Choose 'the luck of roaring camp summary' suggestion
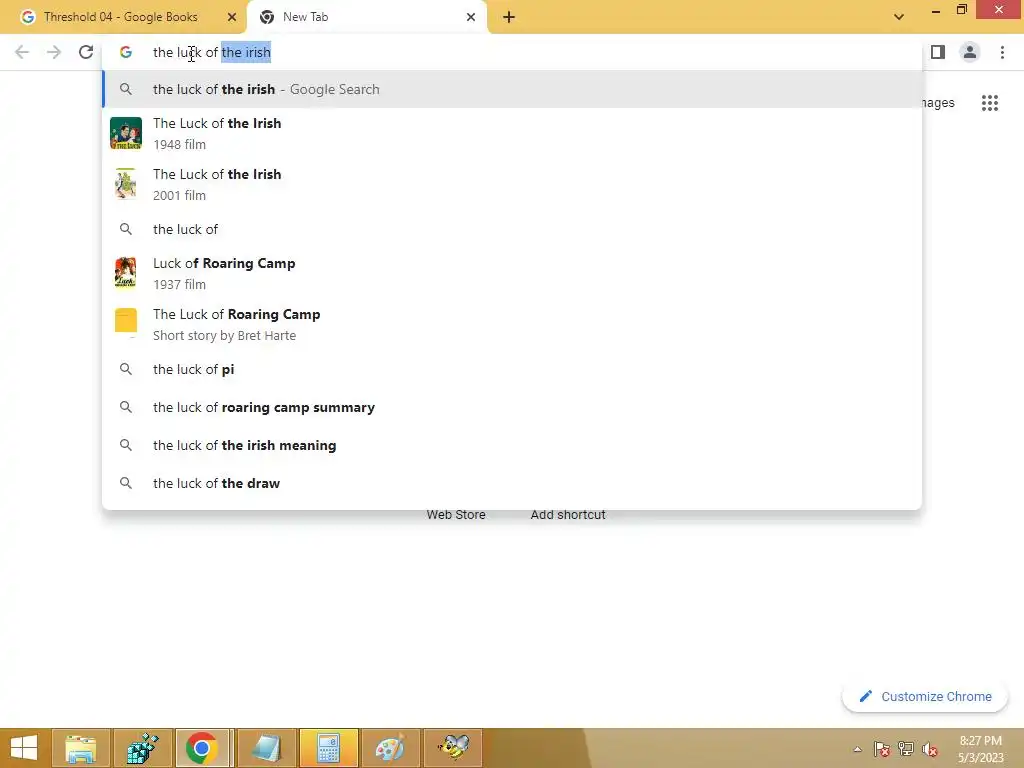The width and height of the screenshot is (1024, 768). 512,407
